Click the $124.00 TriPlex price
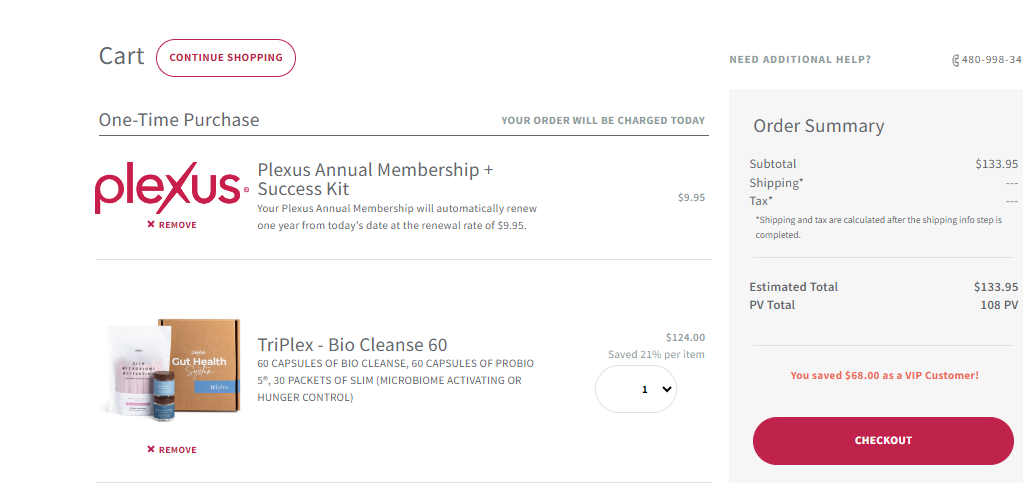 coord(685,337)
